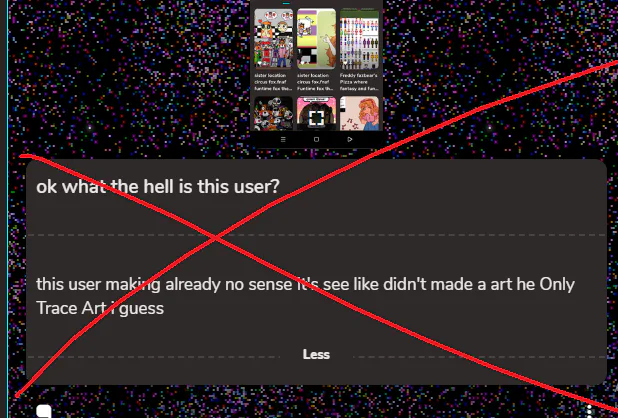Tap the triangle back navigation icon
Image resolution: width=618 pixels, height=418 pixels.
[350, 139]
